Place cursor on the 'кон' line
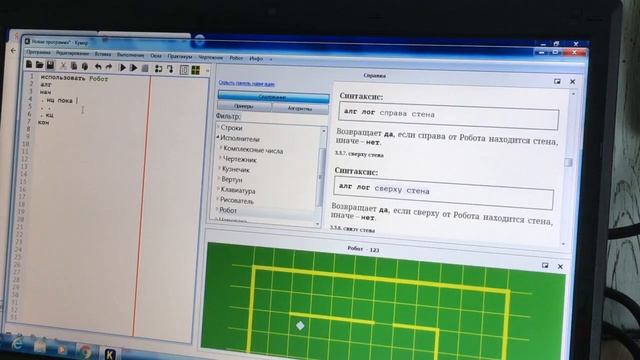The image size is (640, 360). point(44,122)
